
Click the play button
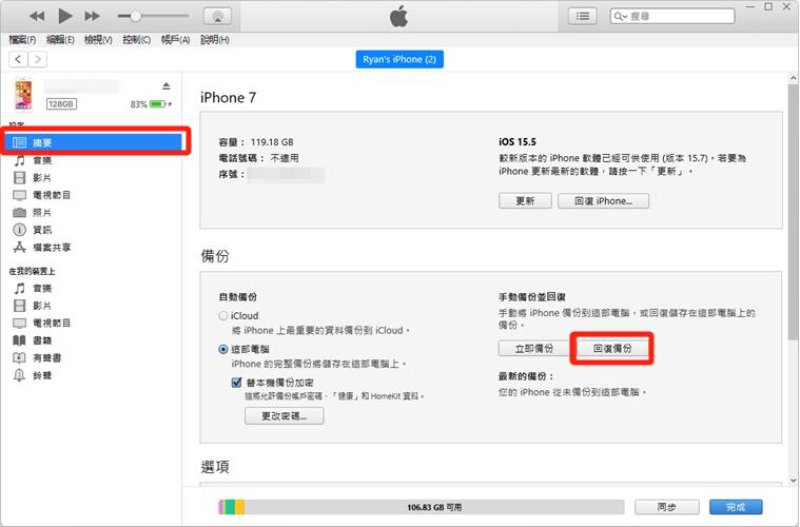tap(65, 16)
